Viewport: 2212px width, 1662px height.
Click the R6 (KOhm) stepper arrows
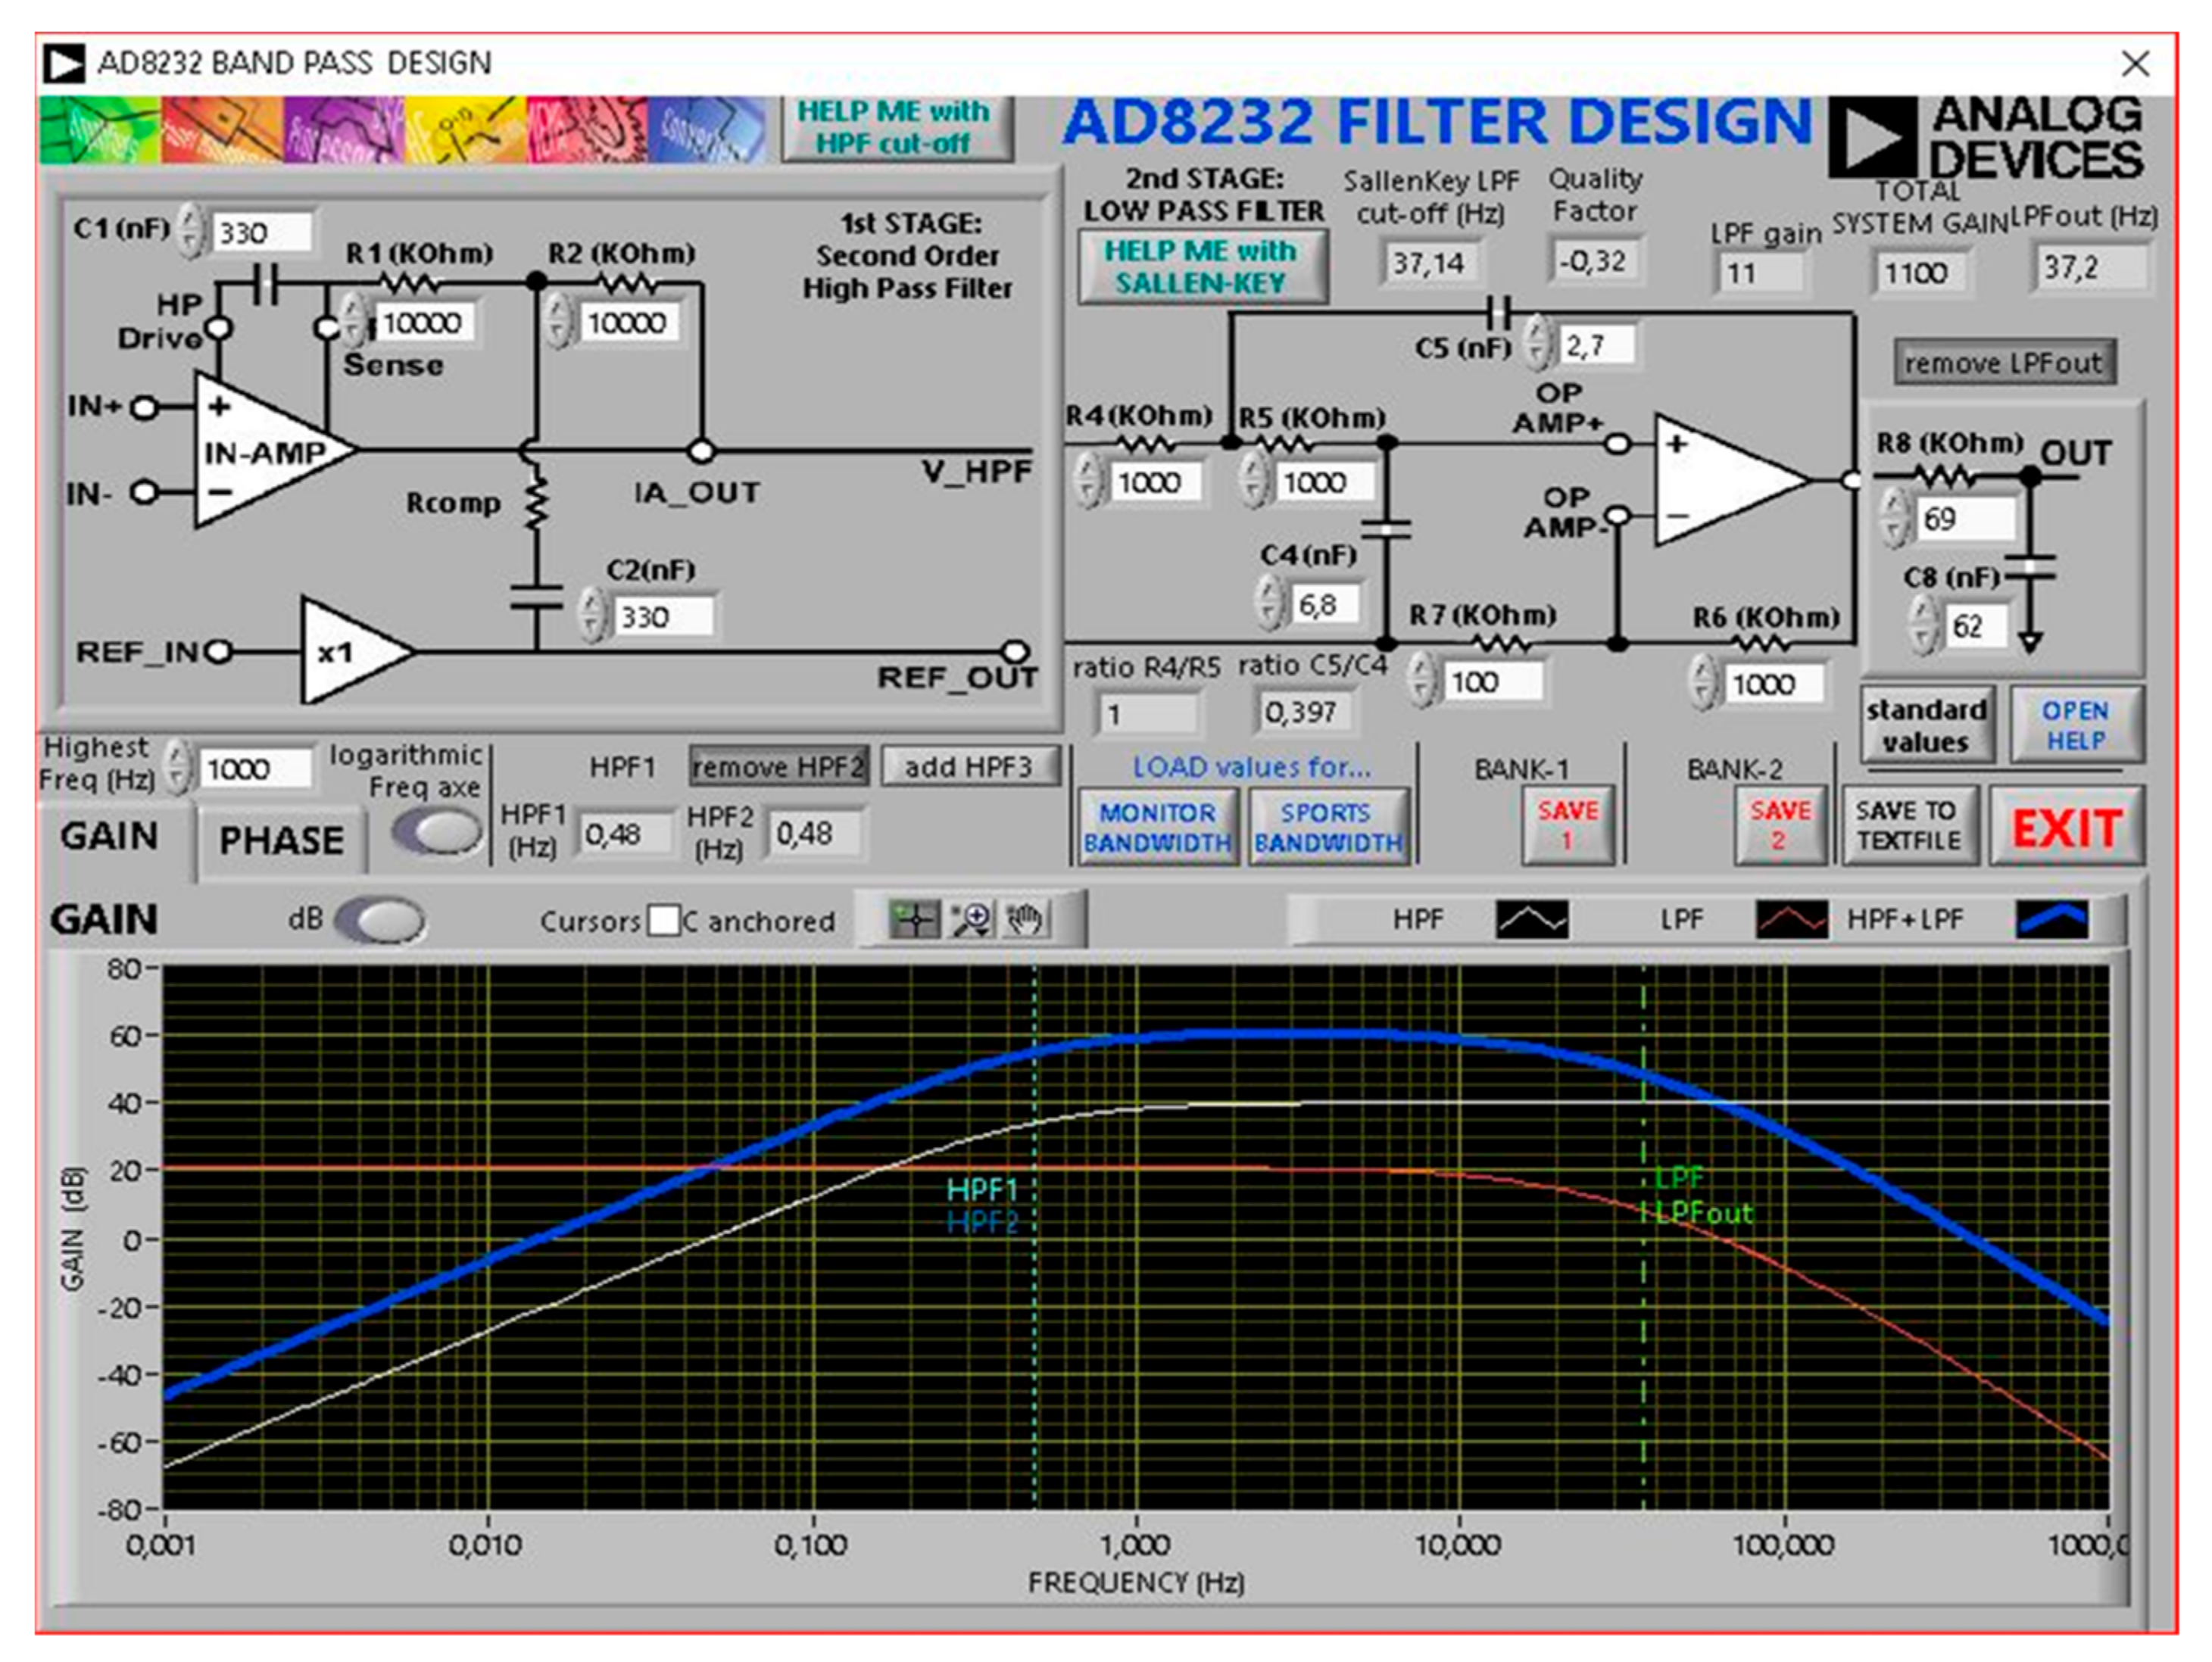1703,683
